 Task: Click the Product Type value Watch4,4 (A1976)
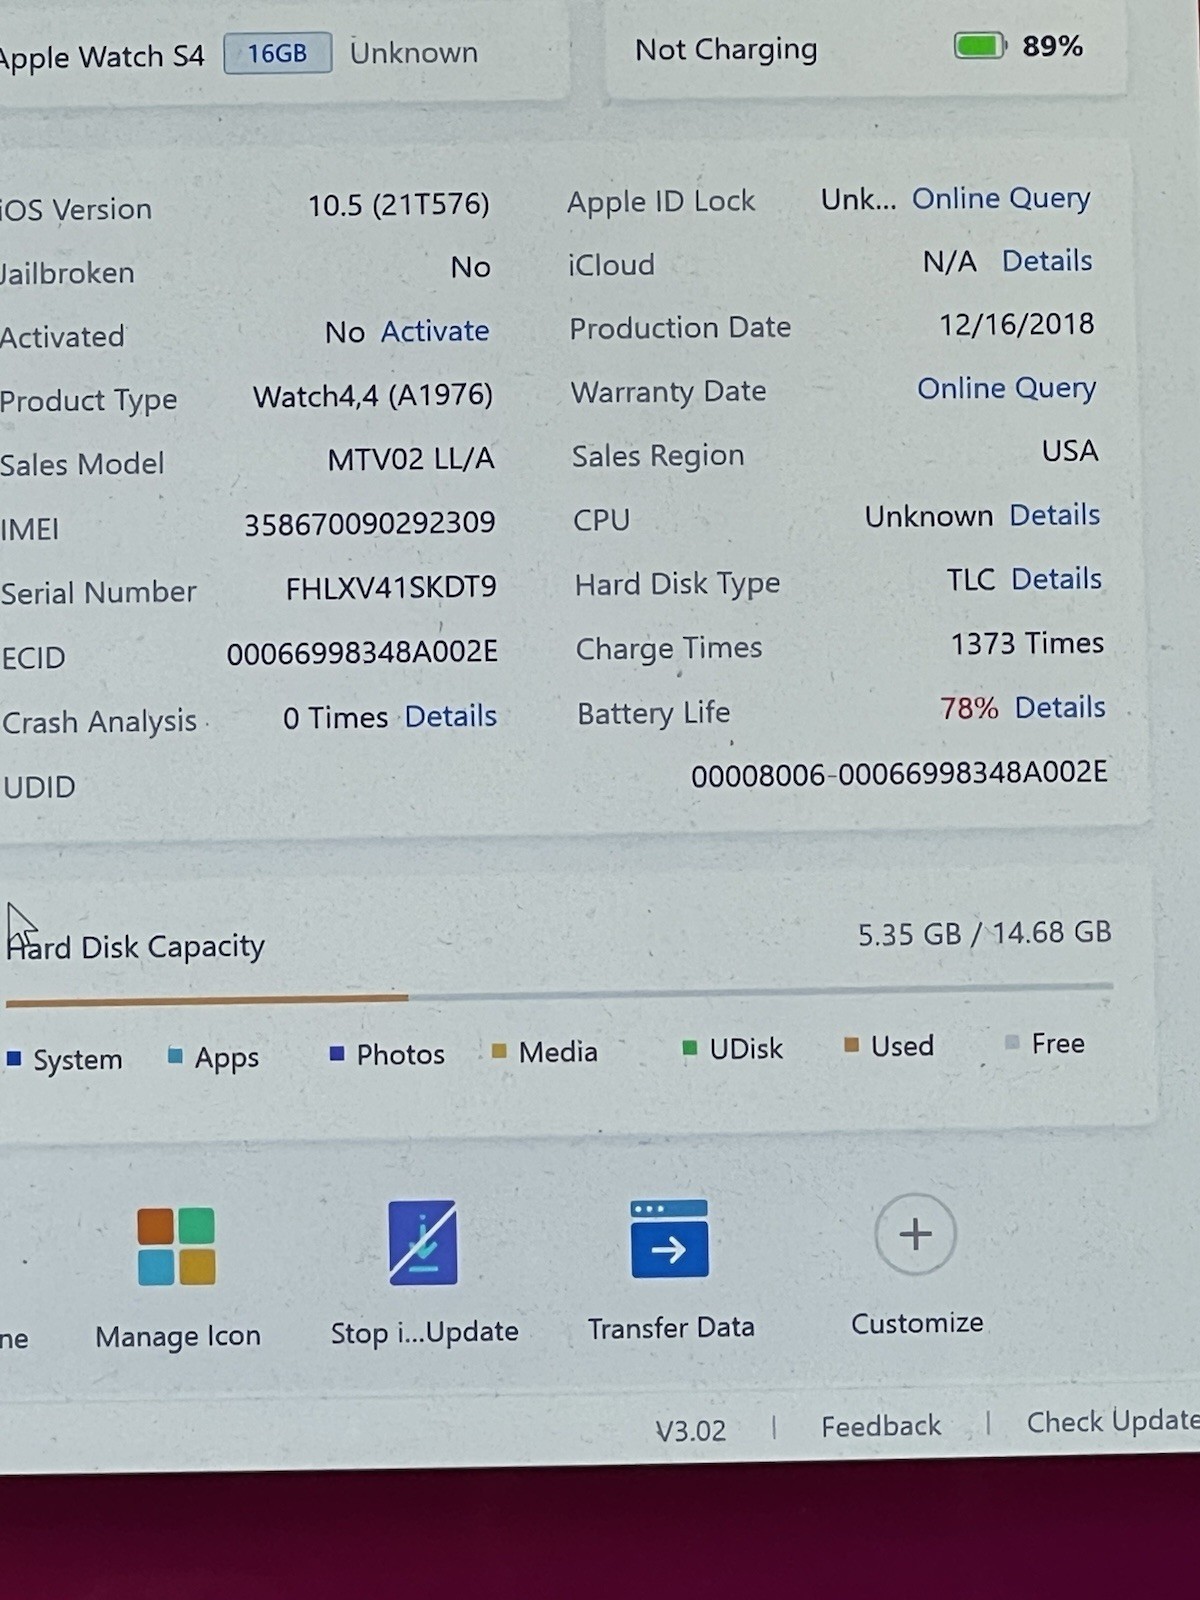373,396
